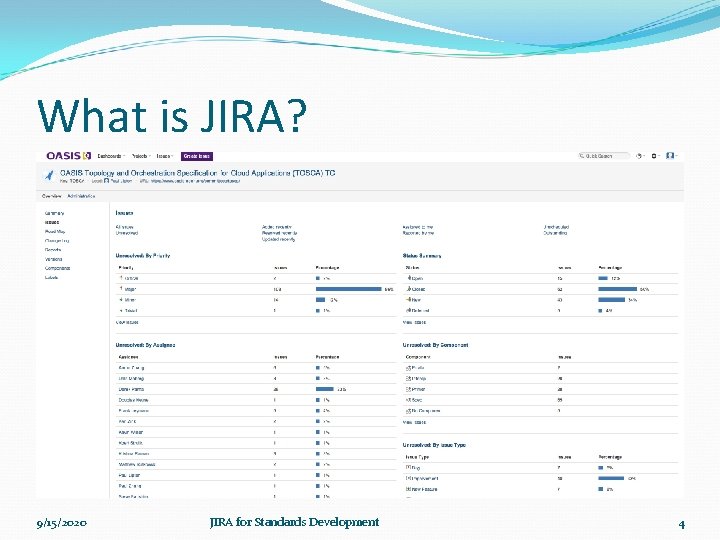Click the Trivial priority arrow icon
This screenshot has width=720, height=540.
point(121,310)
